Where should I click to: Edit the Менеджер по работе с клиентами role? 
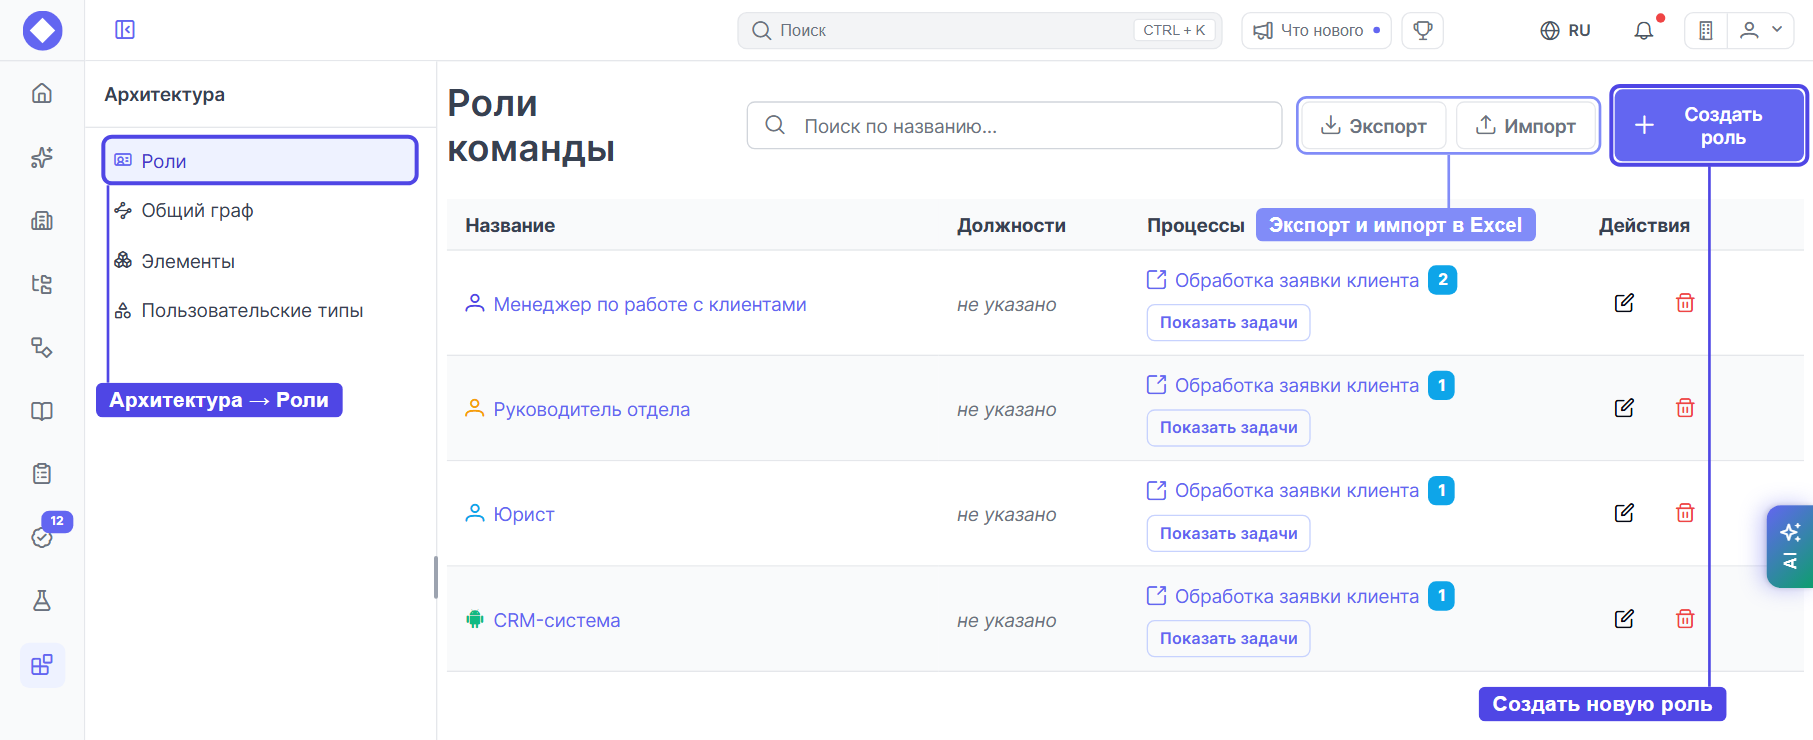tap(1624, 303)
